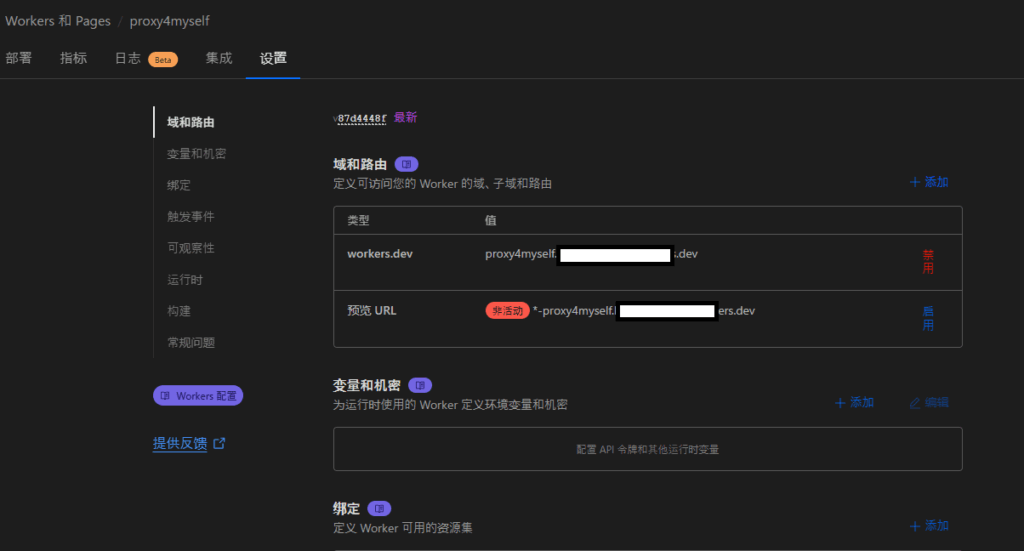Switch to the 集成 tab
The height and width of the screenshot is (551, 1024).
point(219,58)
